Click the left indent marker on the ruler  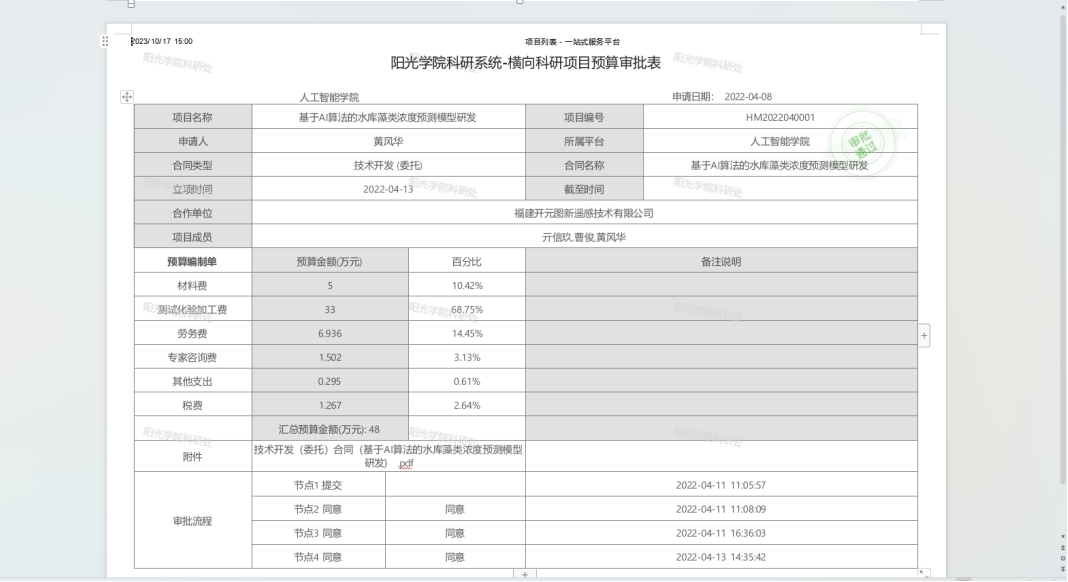(131, 4)
